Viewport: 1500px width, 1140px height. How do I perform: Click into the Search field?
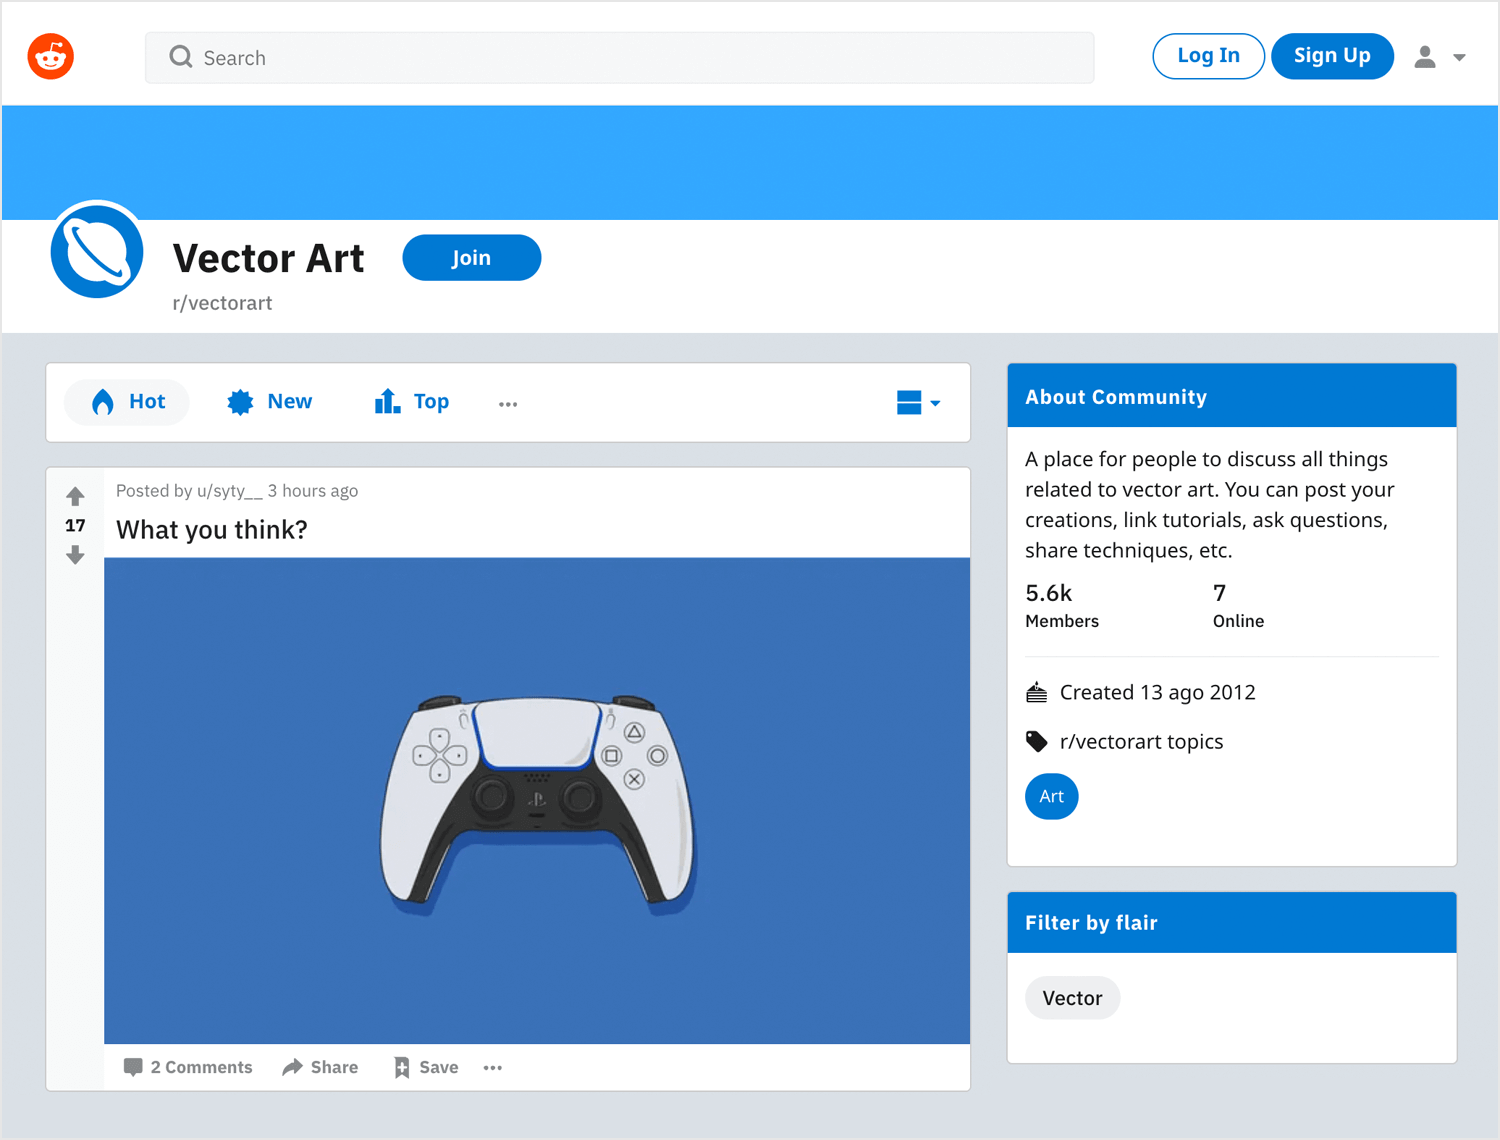[620, 58]
